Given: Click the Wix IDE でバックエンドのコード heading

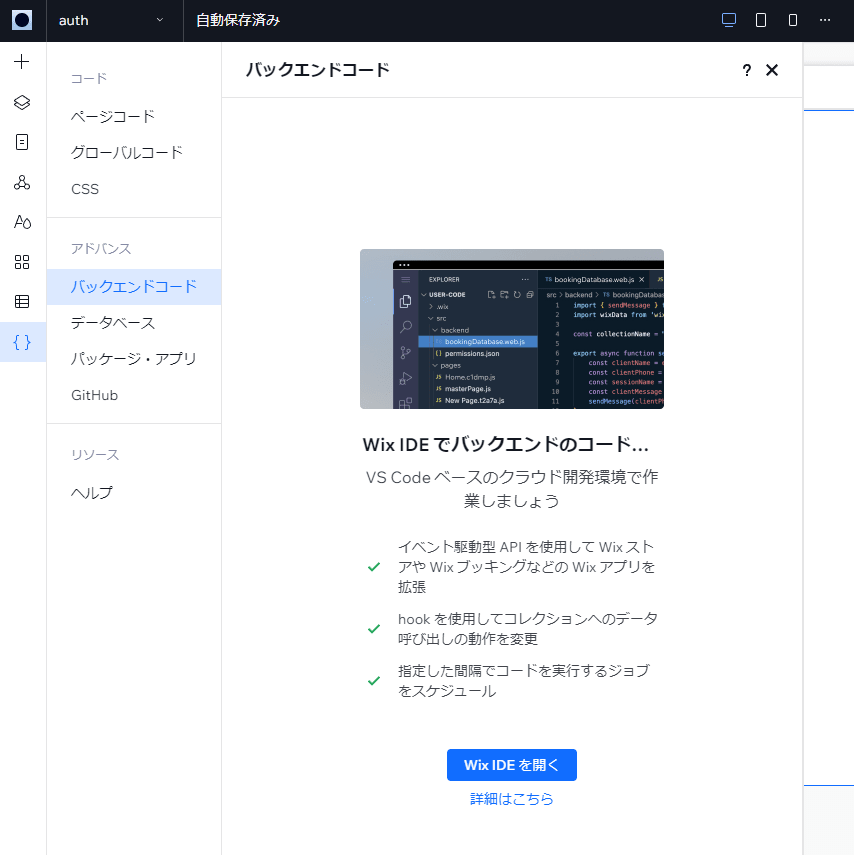Looking at the screenshot, I should (506, 444).
